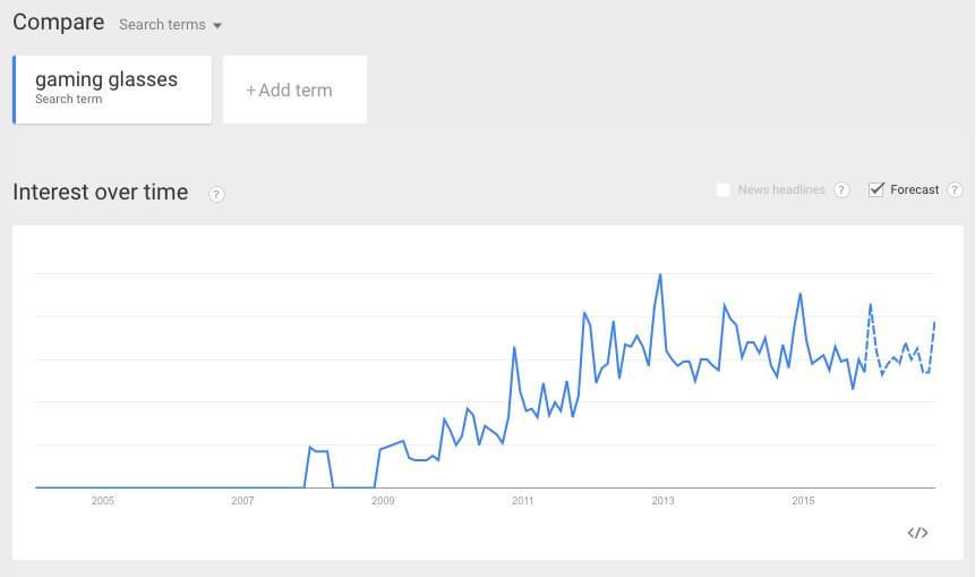Click the 2011 label on the time axis
Image resolution: width=977 pixels, height=577 pixels.
pyautogui.click(x=523, y=500)
